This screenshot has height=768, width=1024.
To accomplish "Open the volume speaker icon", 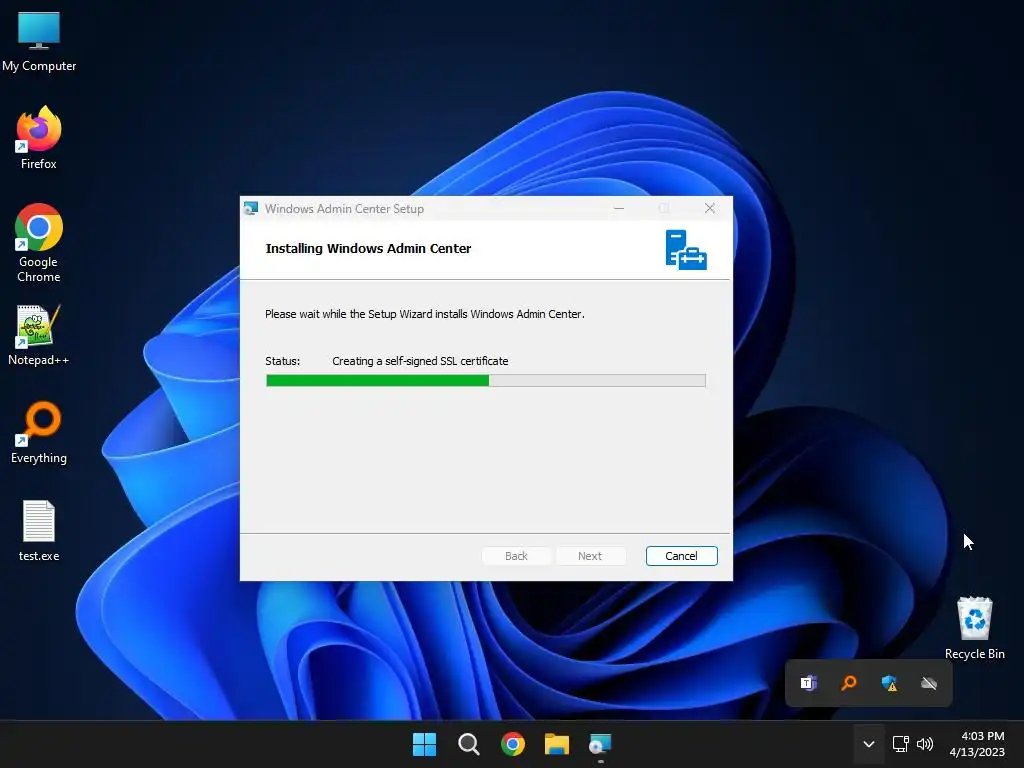I will (925, 744).
